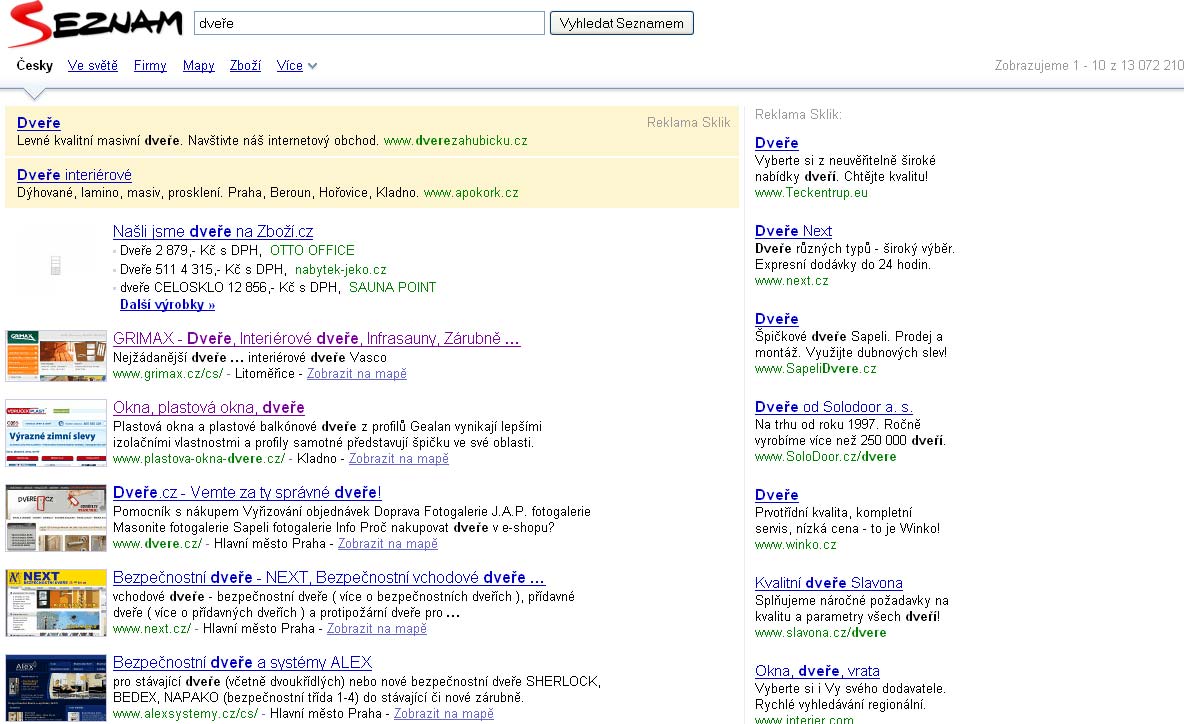This screenshot has height=724, width=1184.
Task: Click the www.slavona.cz/dvere URL text
Action: (820, 633)
